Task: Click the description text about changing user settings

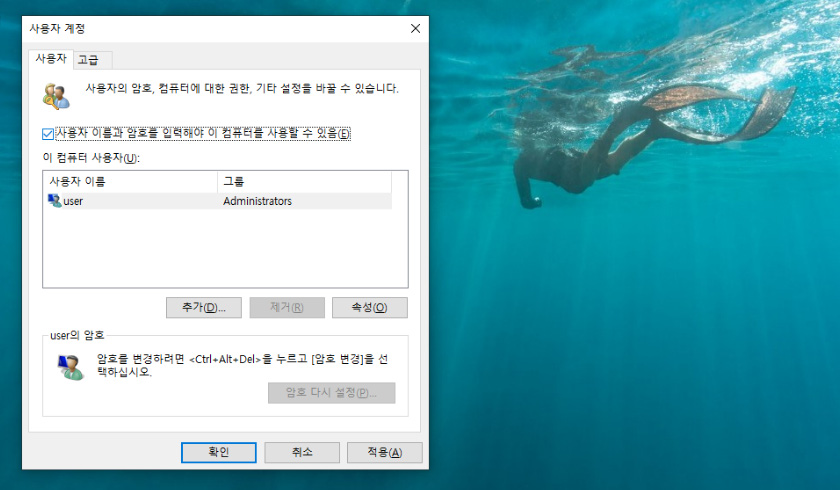Action: [x=242, y=88]
